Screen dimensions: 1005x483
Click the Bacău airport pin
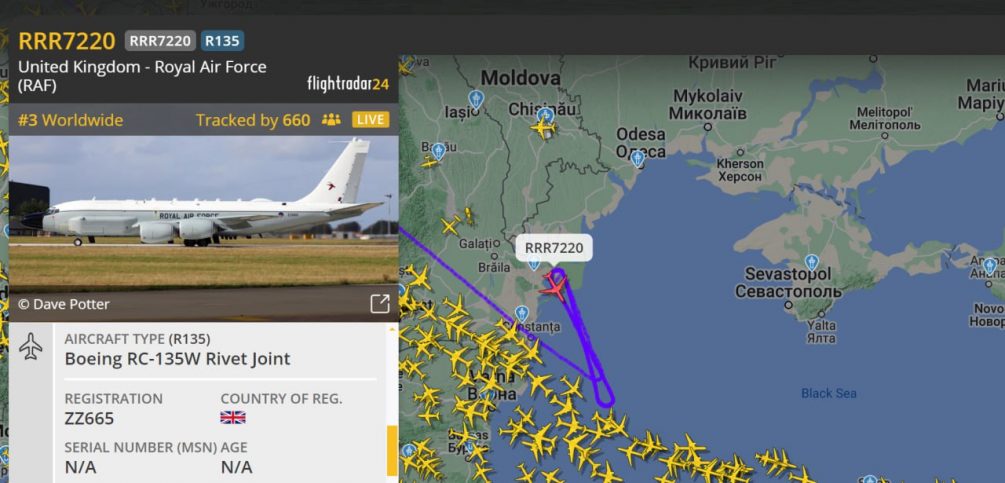[438, 151]
